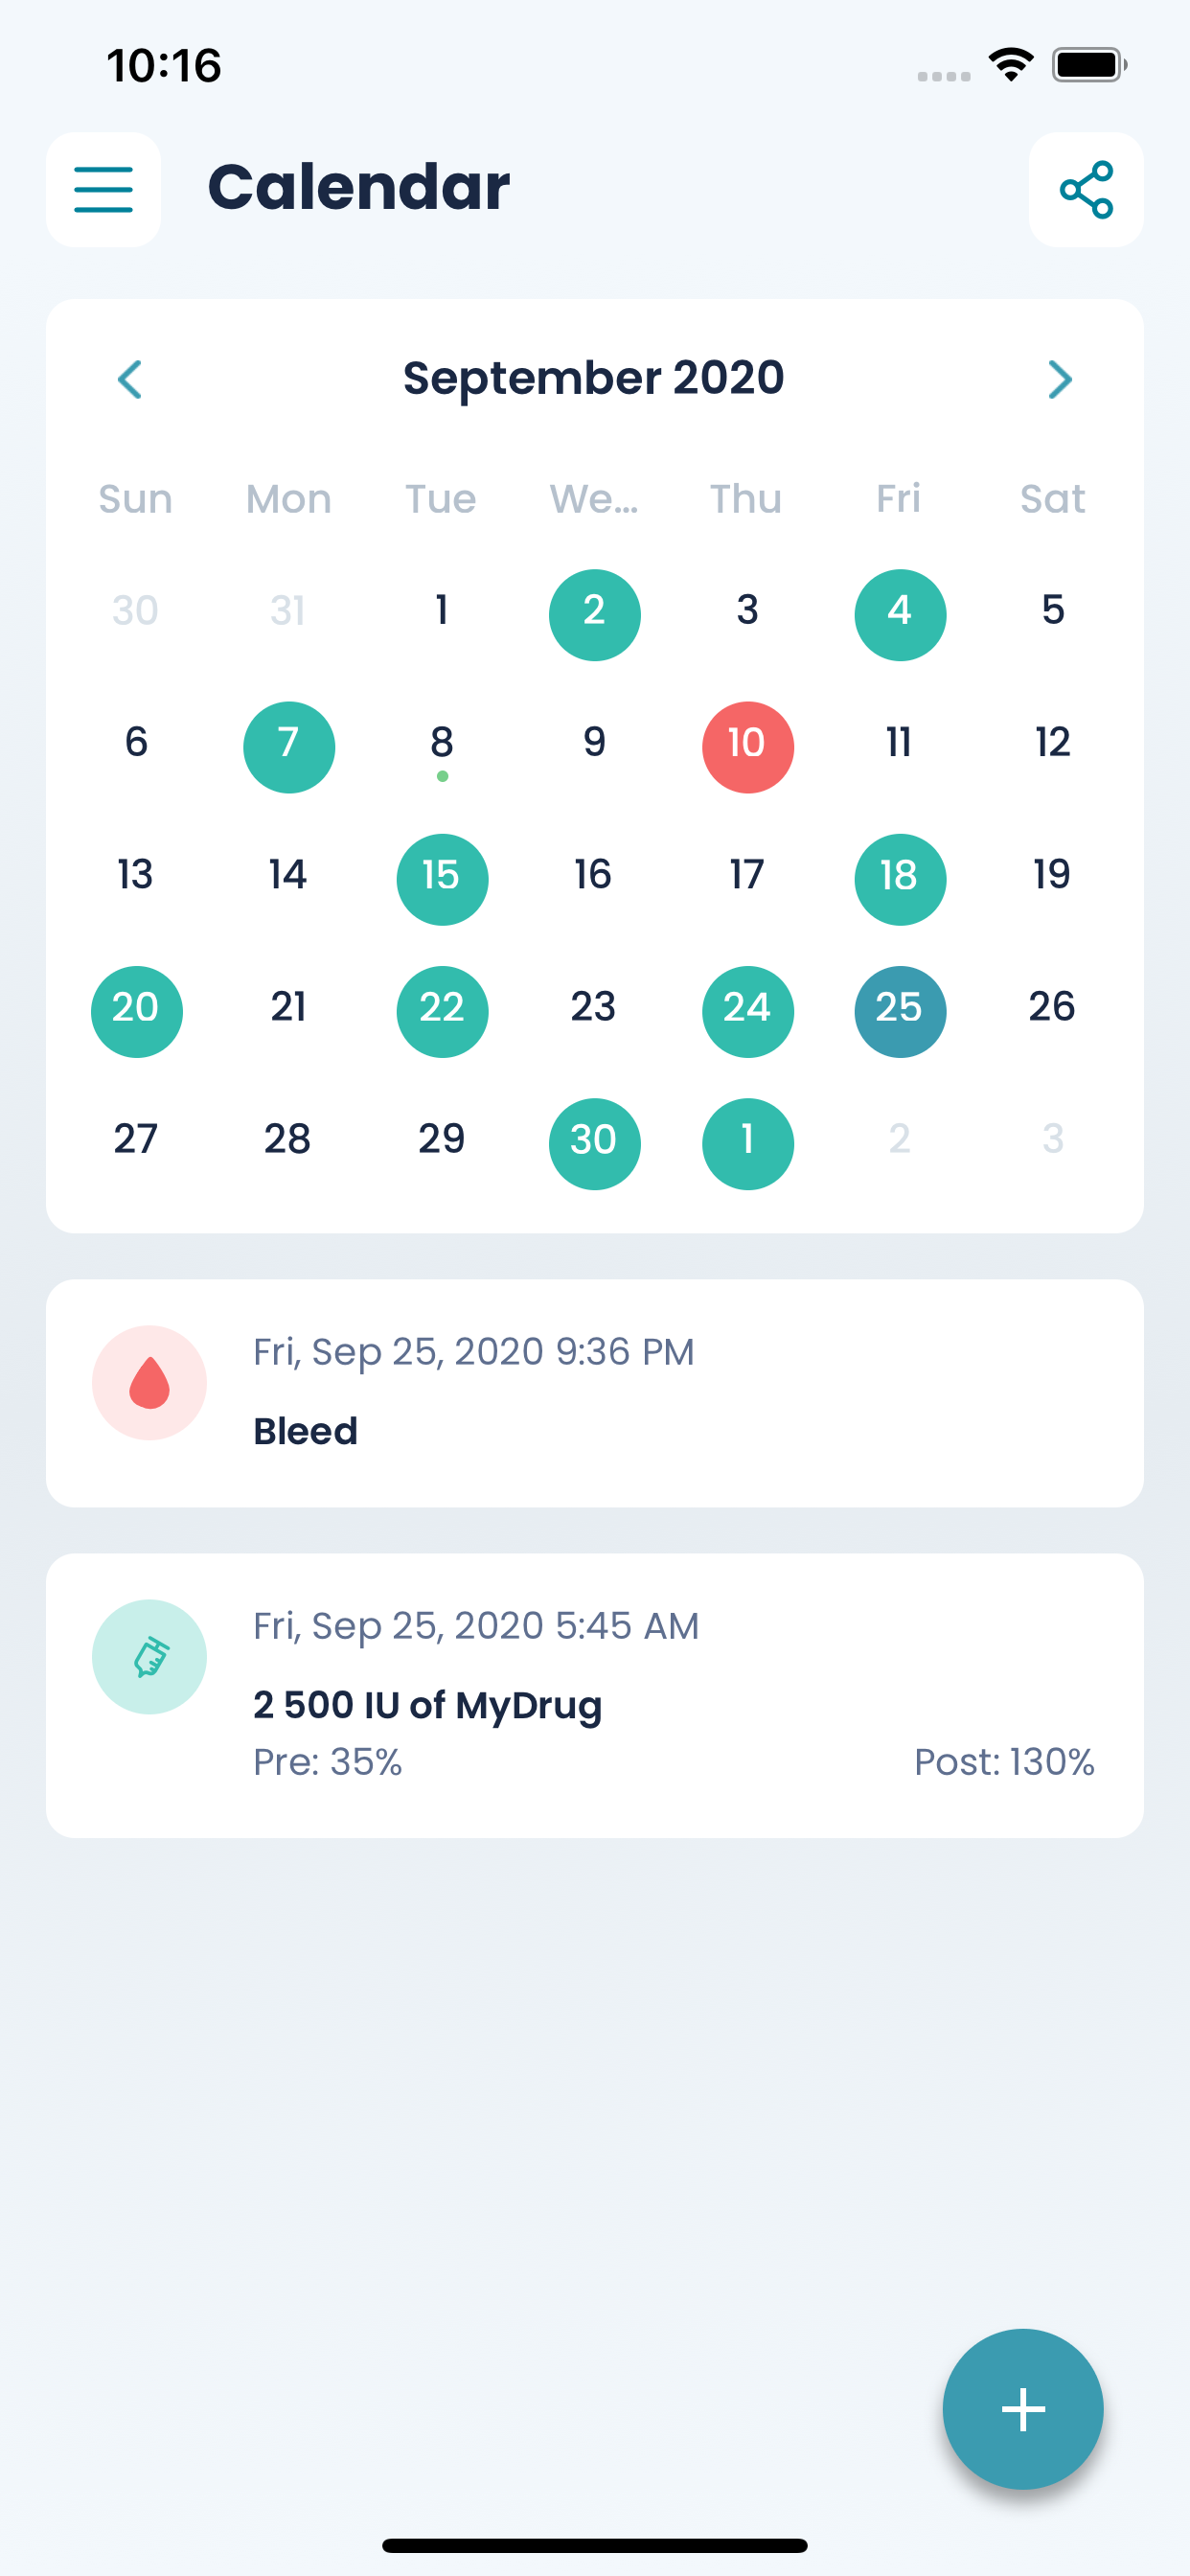Tap the battery status icon
The image size is (1190, 2576).
[1089, 65]
